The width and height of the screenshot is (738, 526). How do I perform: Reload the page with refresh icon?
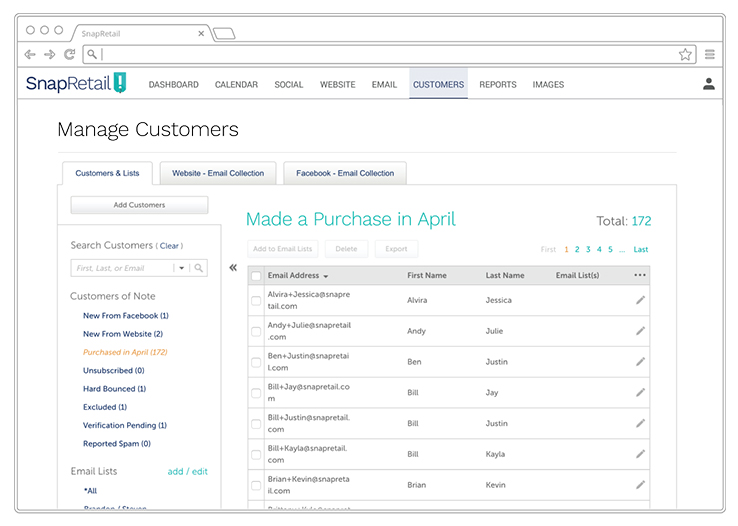click(70, 55)
